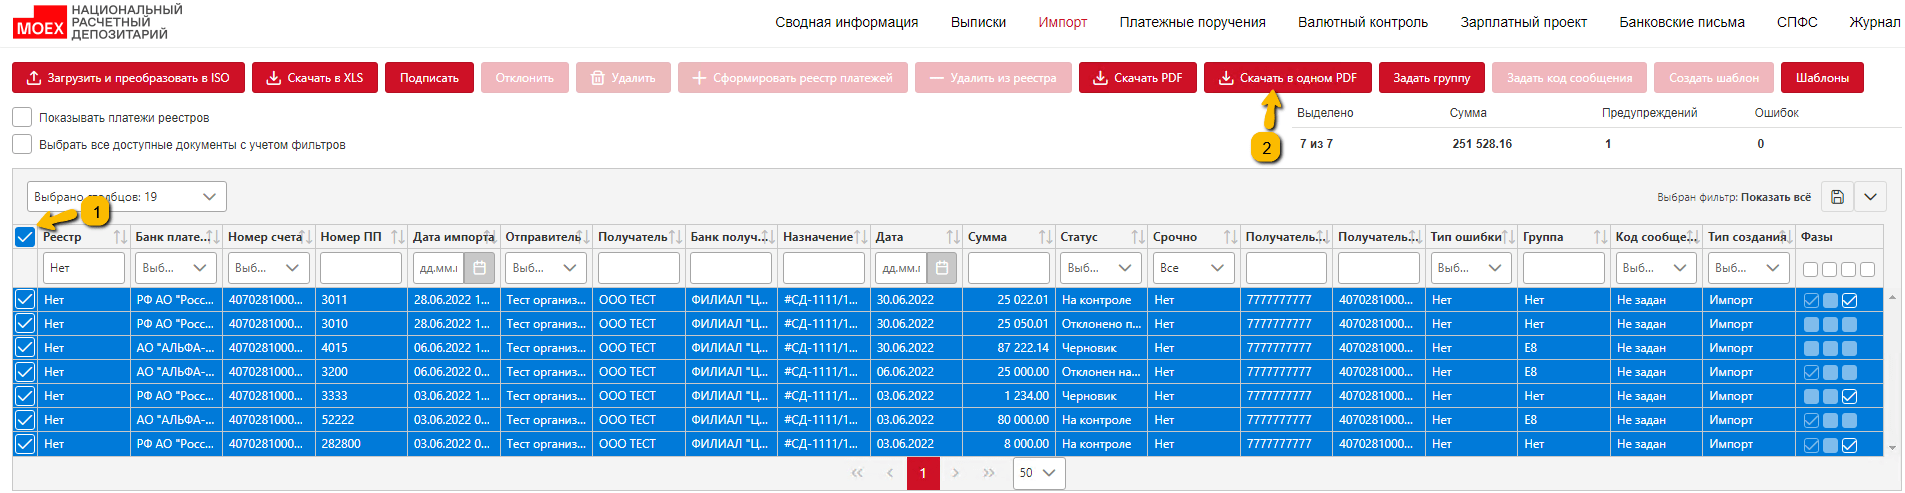Open СПФС menu

point(1797,22)
